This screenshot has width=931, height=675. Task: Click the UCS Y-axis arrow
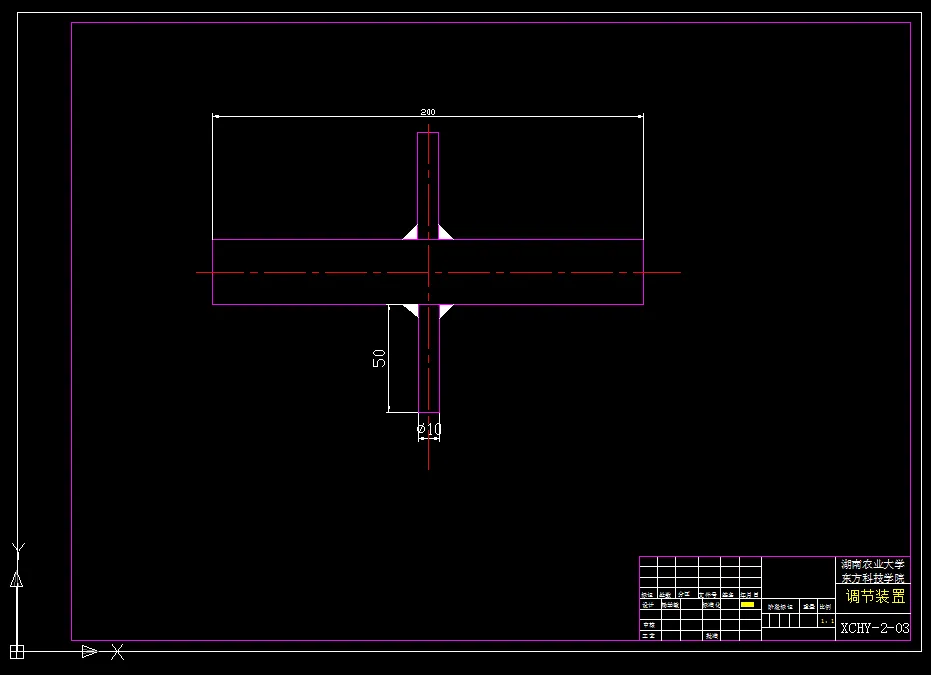(x=17, y=579)
